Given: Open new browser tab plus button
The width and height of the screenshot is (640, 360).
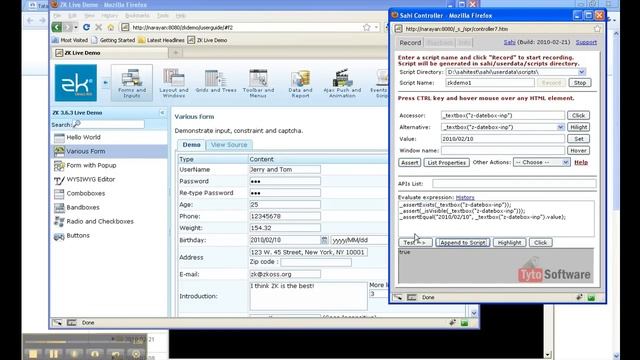Looking at the screenshot, I should [176, 53].
